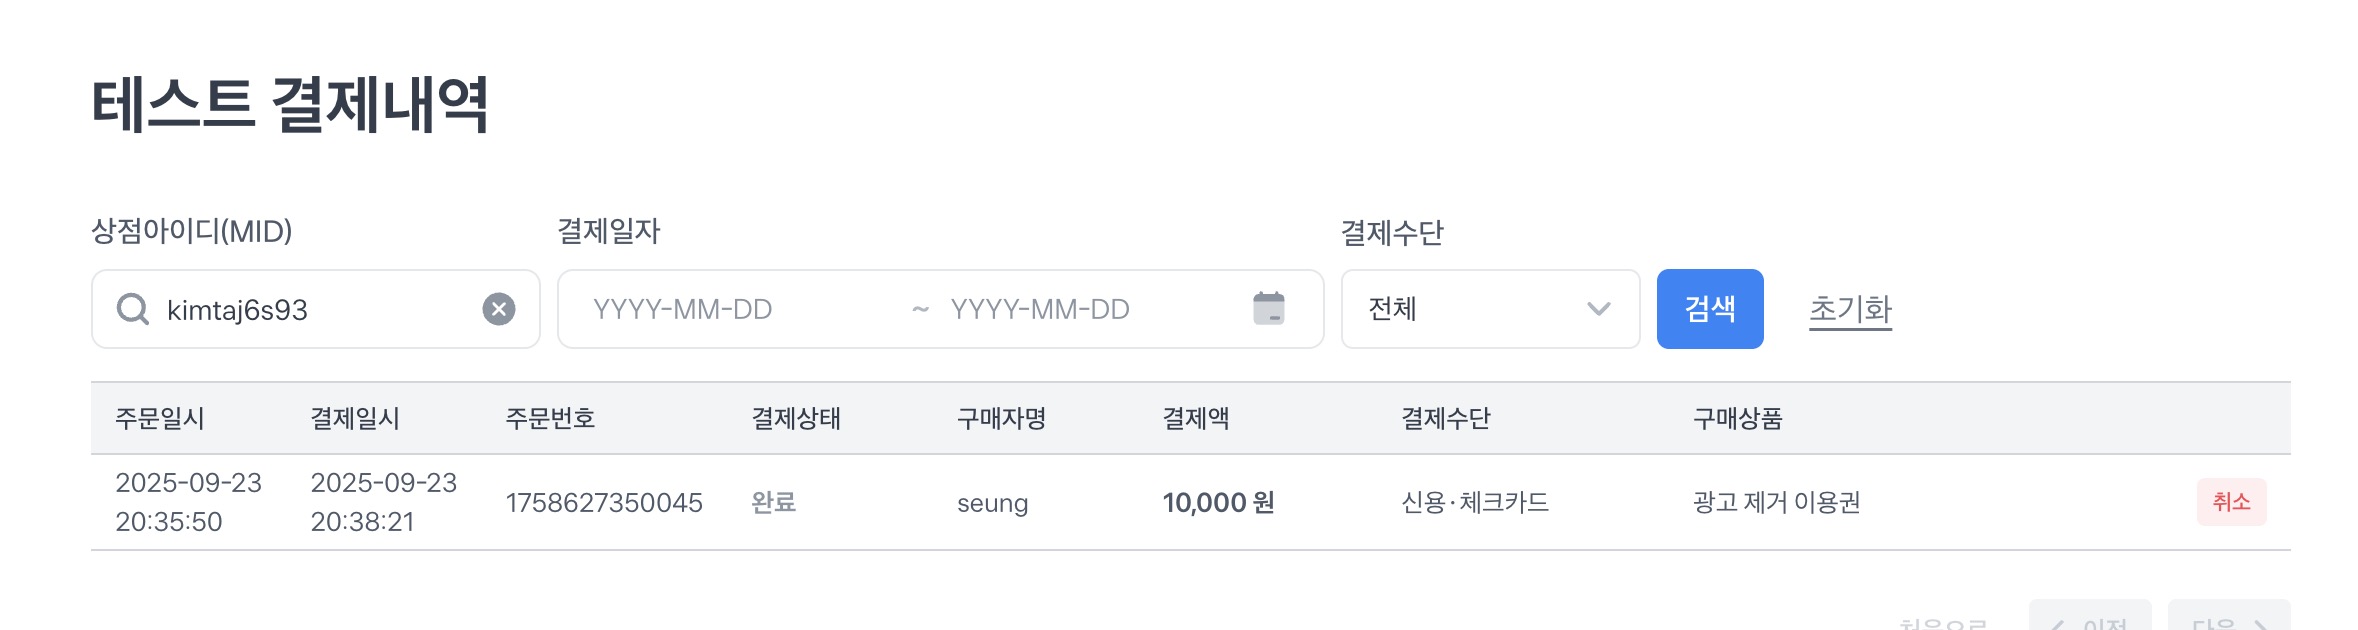Screen dimensions: 2358x630
Task: Select the 주문번호 column header
Action: tap(550, 418)
